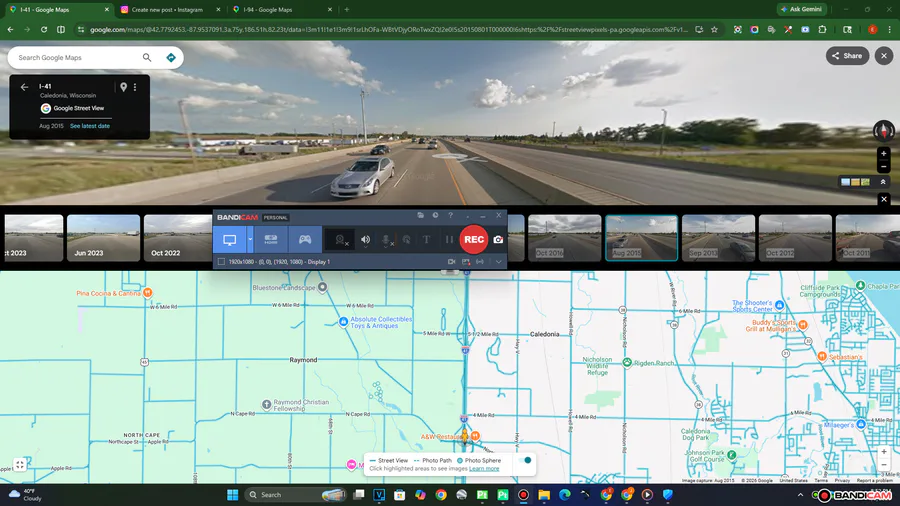Toggle Bandicam microphone icon
Screen dimensions: 900x506
[387, 240]
